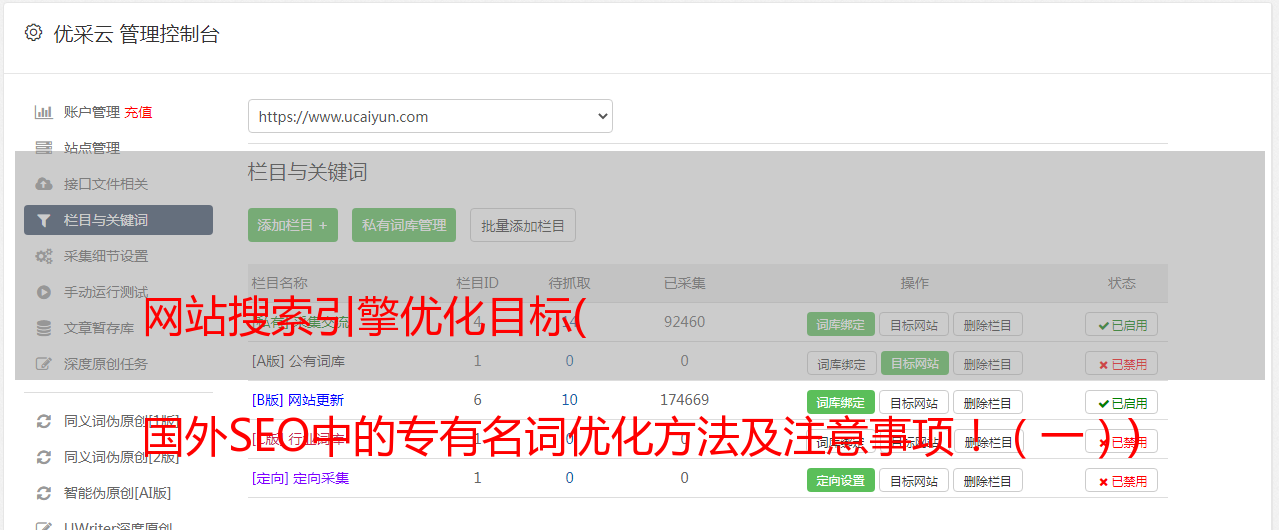This screenshot has width=1279, height=530.
Task: Click the play icon for 手动运行测试
Action: point(43,292)
